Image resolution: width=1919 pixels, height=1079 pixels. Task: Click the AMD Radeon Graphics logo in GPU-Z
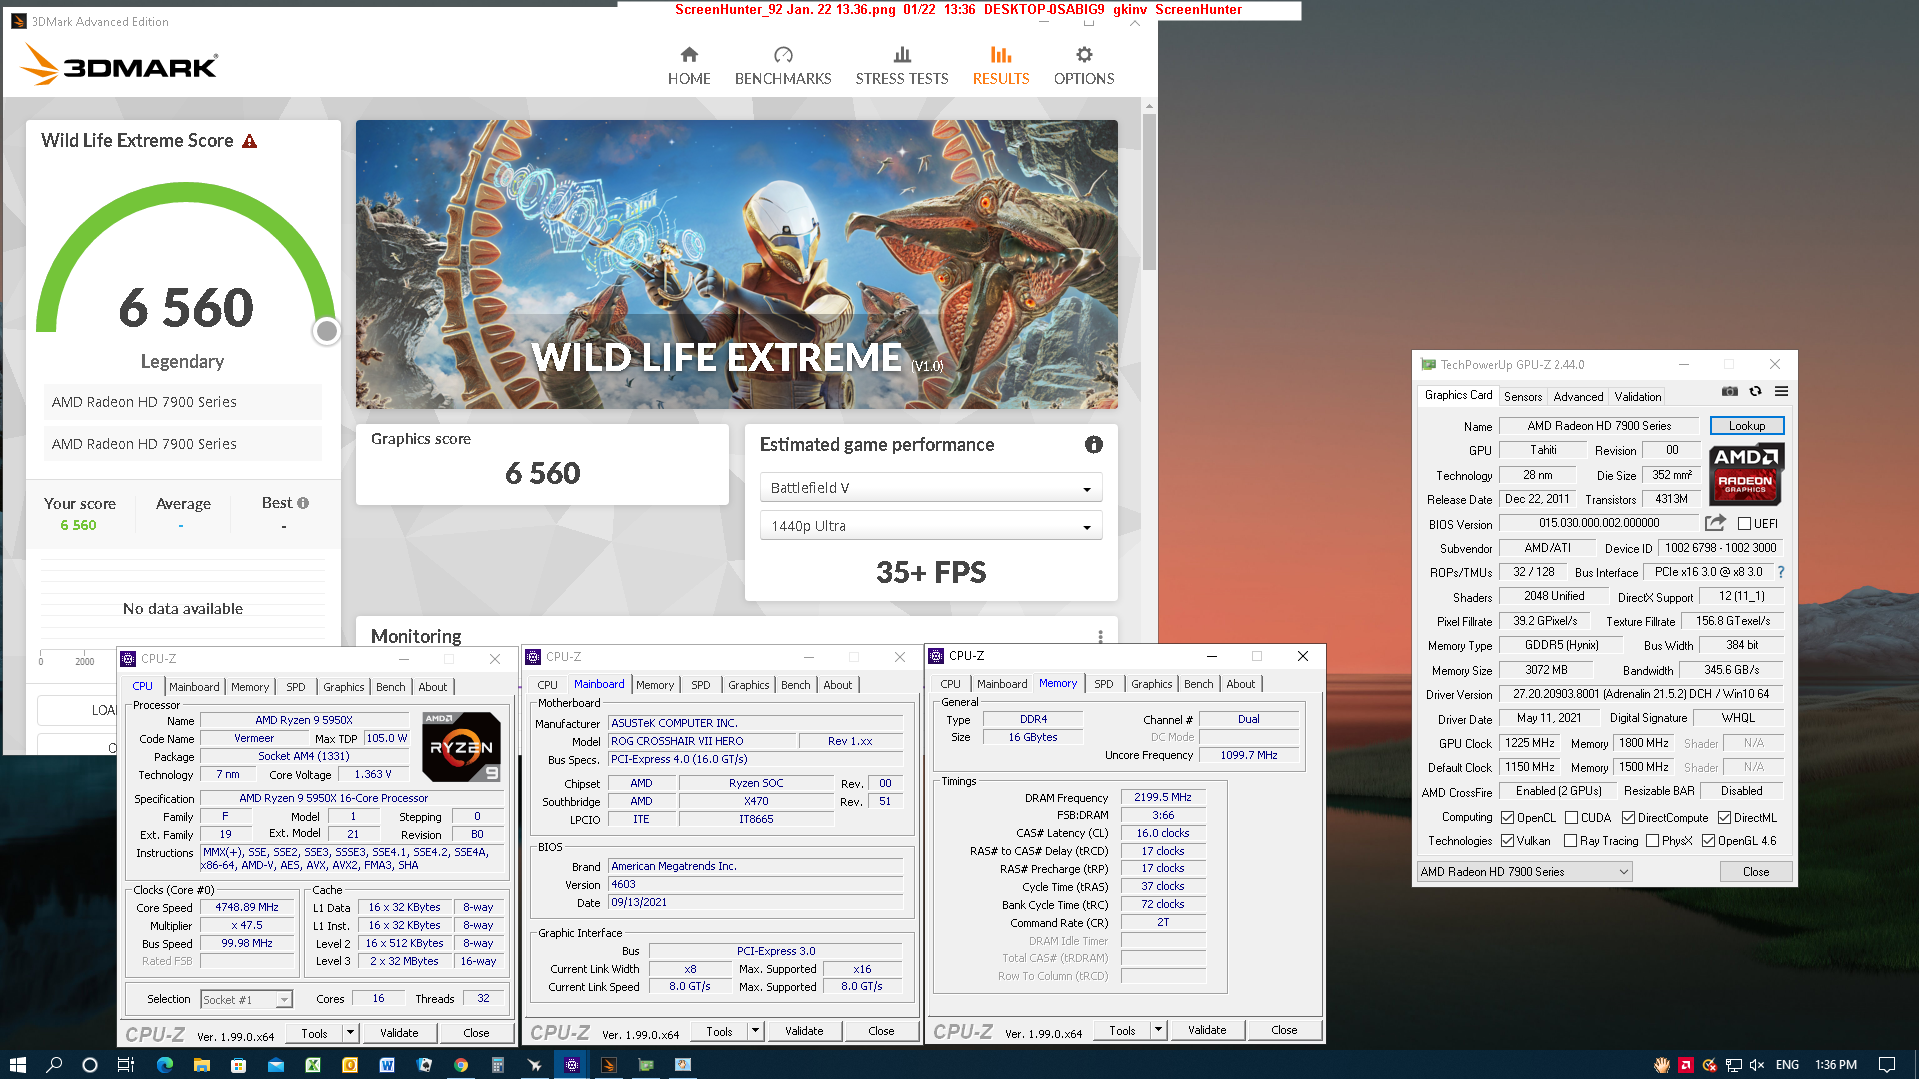[x=1746, y=474]
